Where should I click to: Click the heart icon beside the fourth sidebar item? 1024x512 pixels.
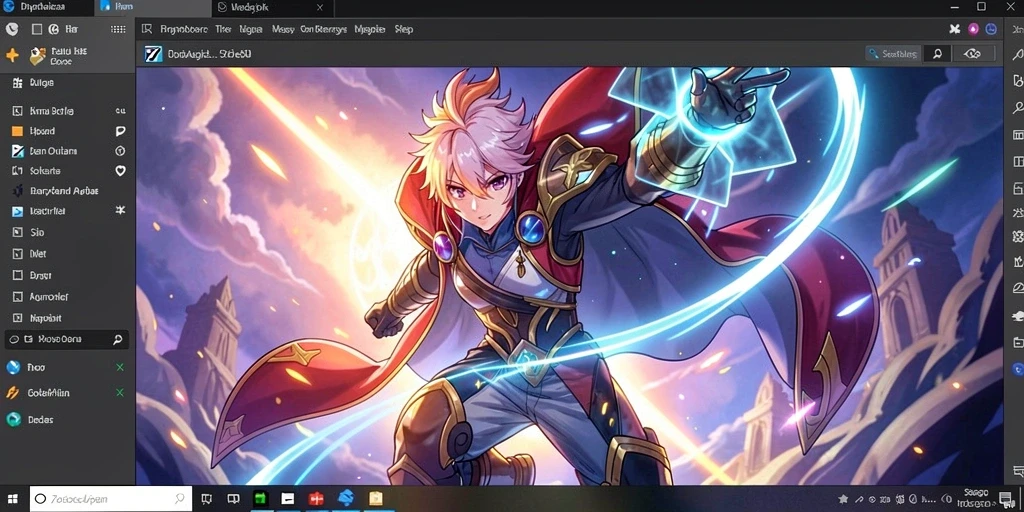(x=120, y=170)
